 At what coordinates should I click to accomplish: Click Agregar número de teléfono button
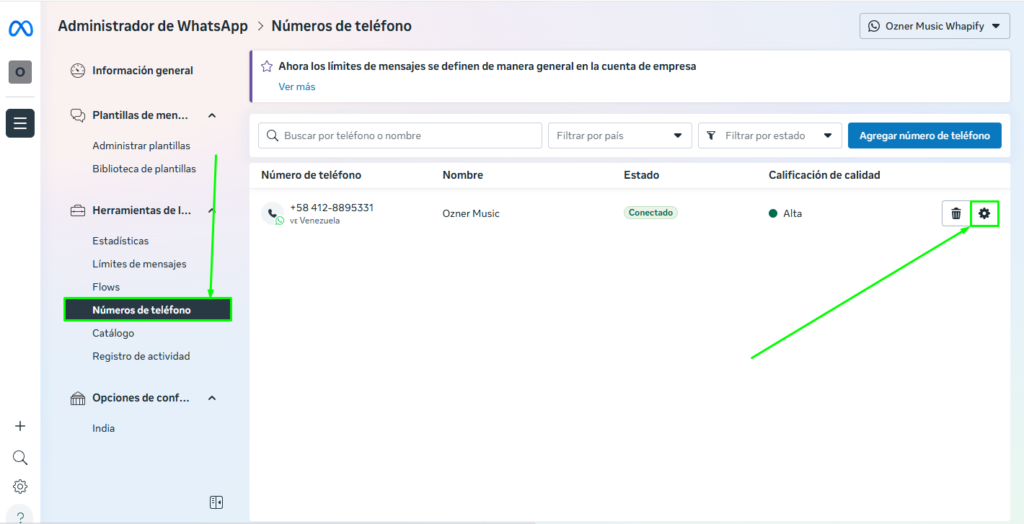pos(925,136)
